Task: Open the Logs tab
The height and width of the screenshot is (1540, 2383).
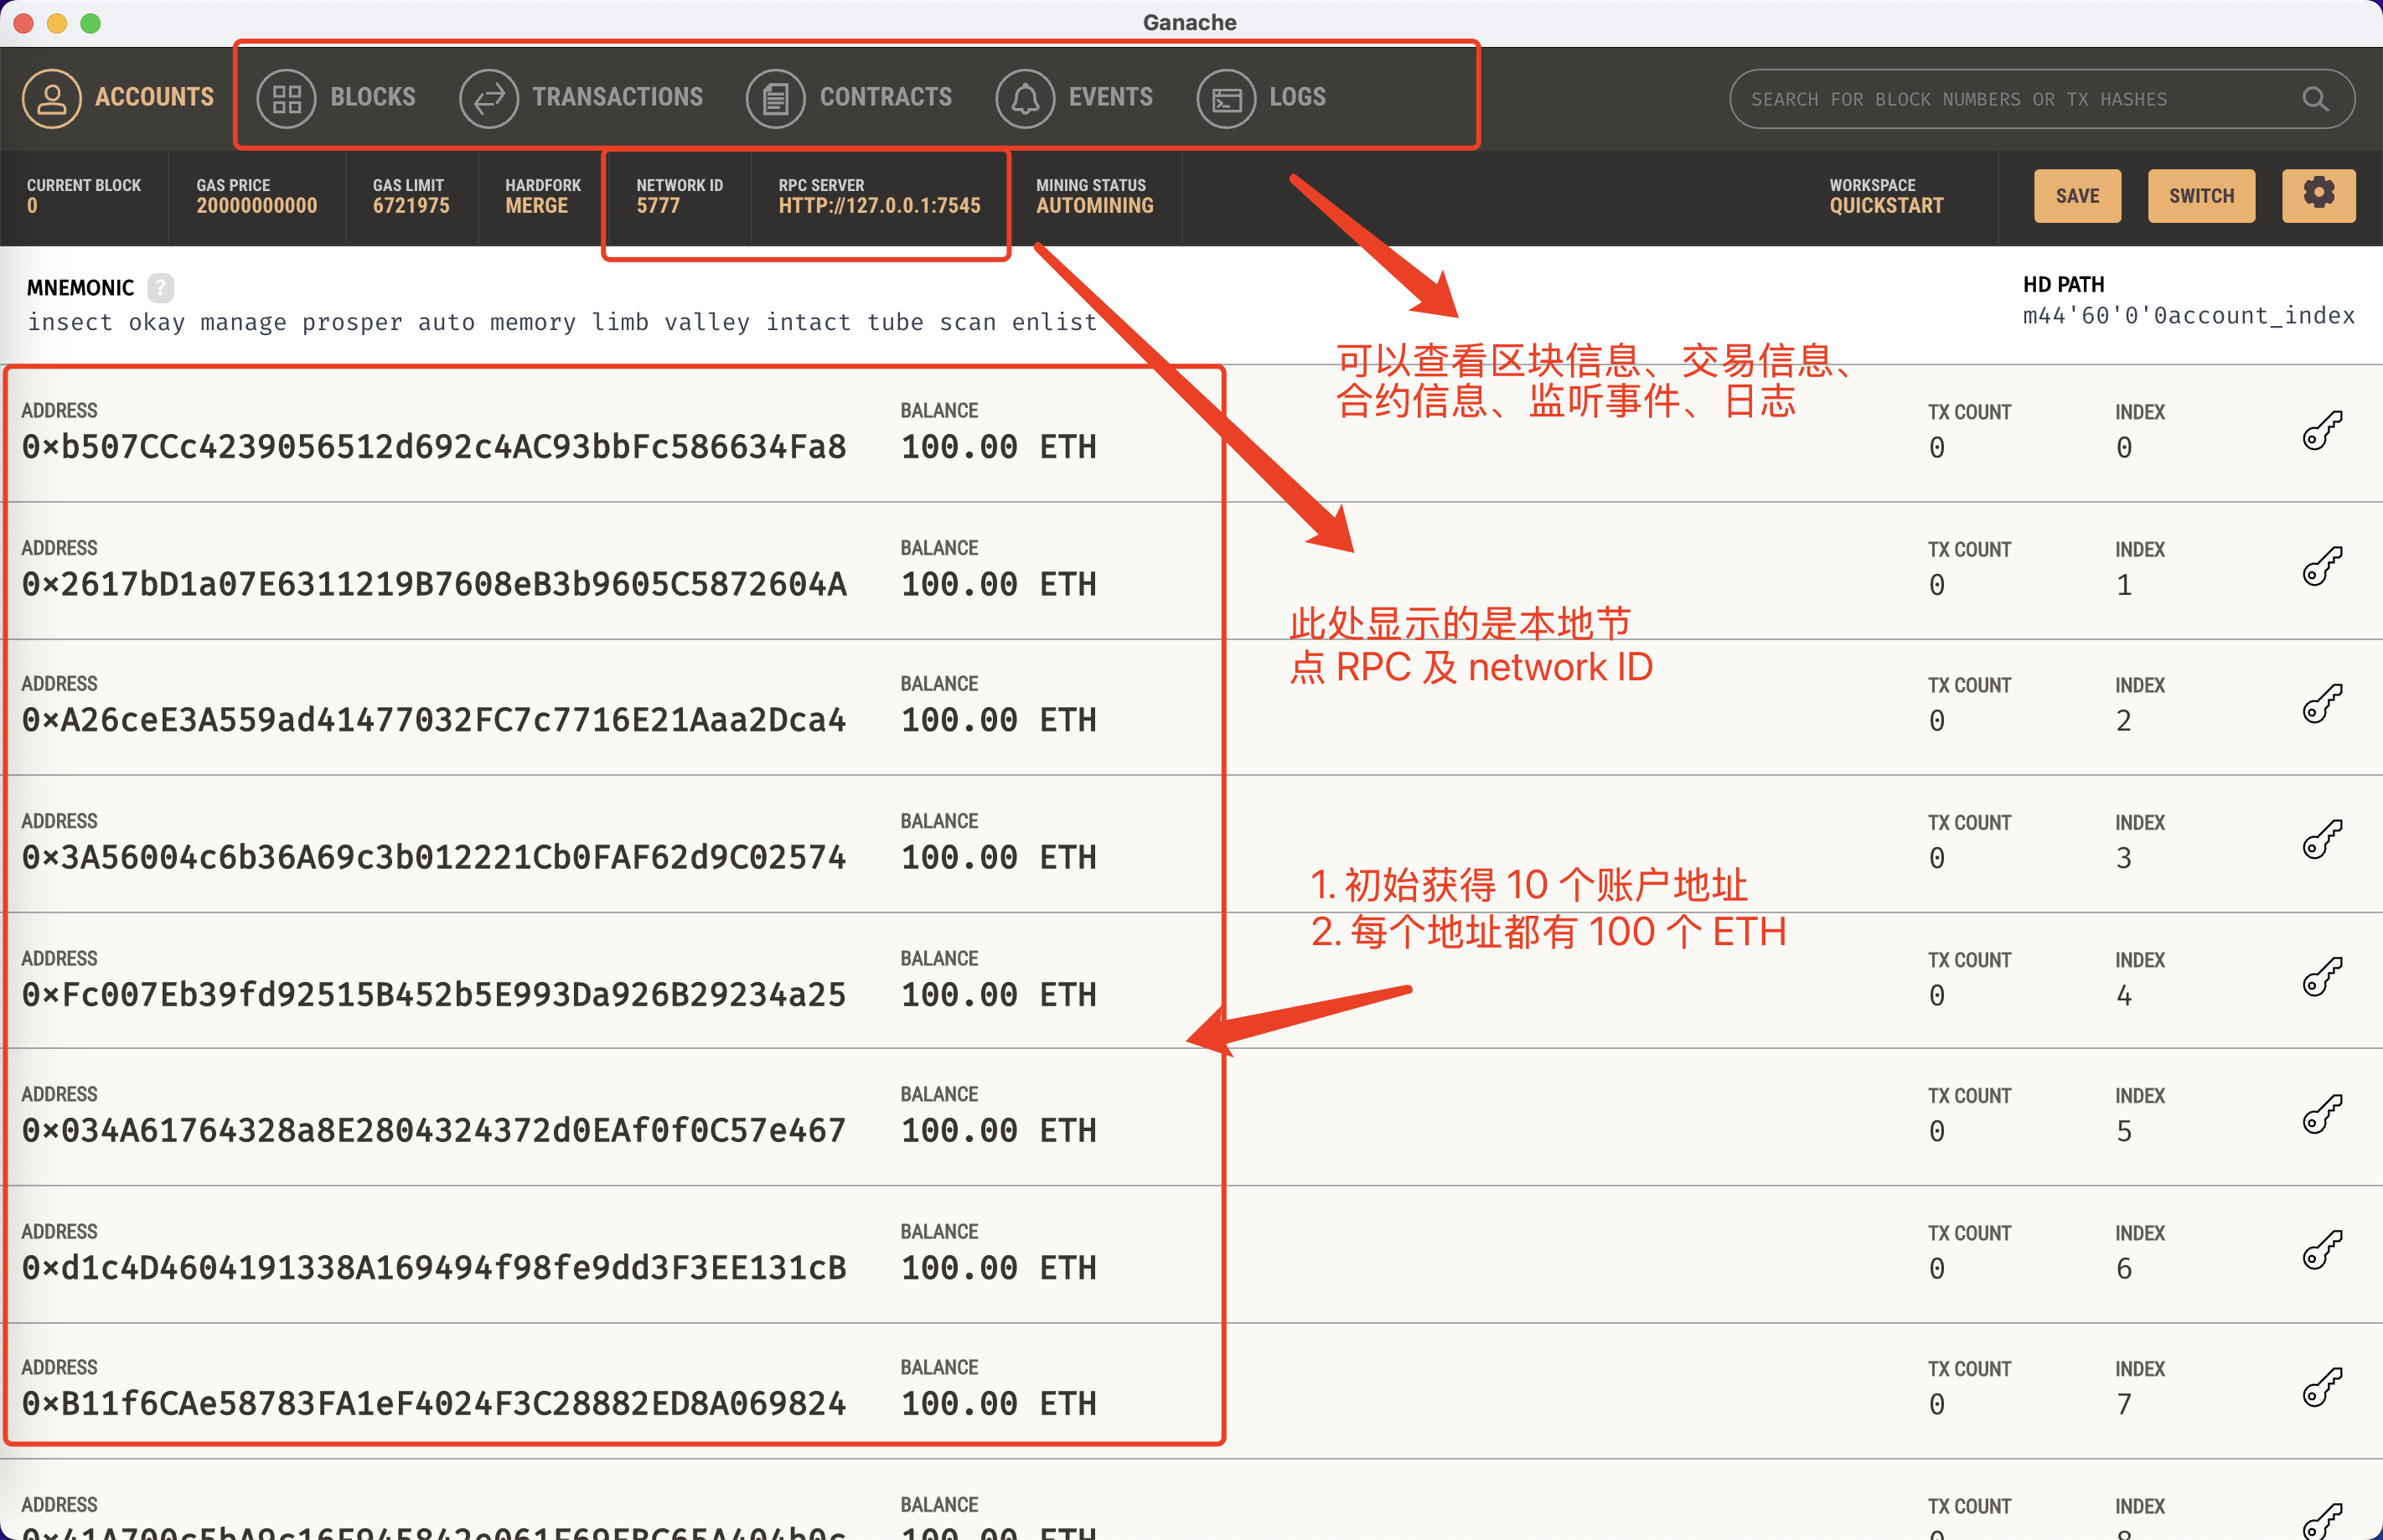Action: tap(1261, 98)
